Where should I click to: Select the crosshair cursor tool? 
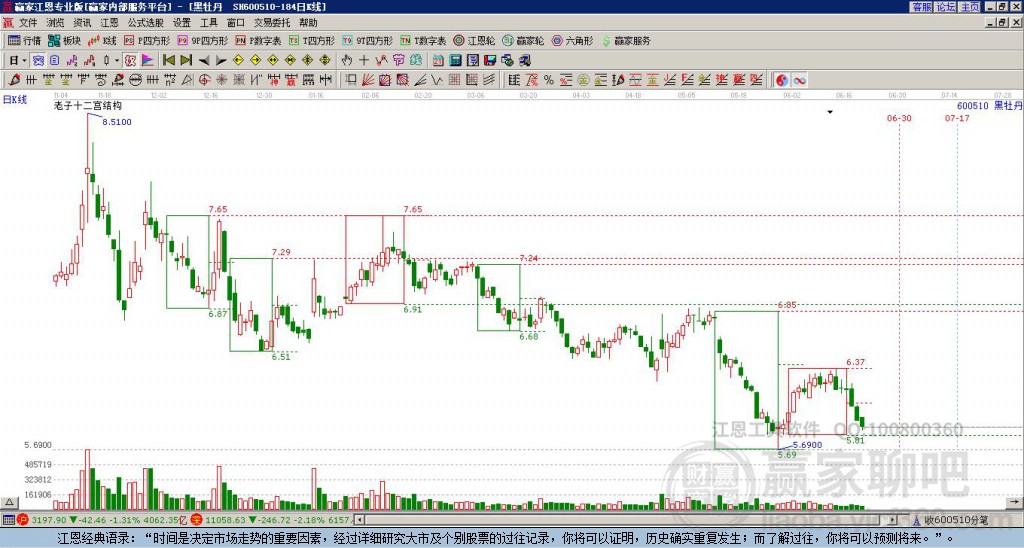tap(364, 61)
